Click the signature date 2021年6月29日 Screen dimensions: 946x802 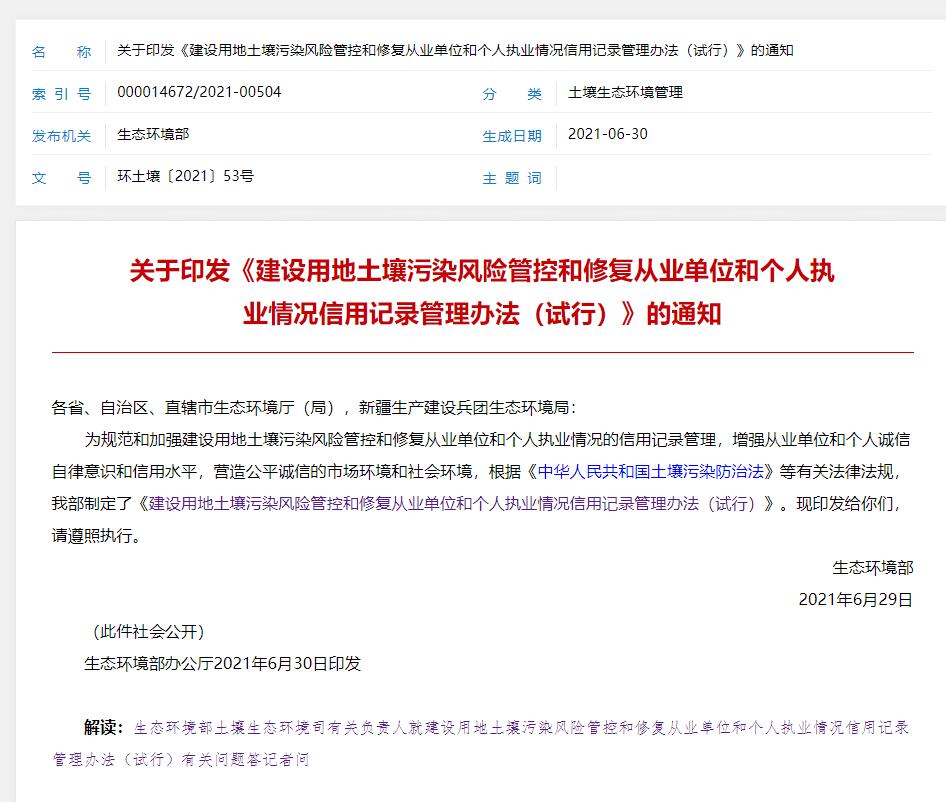pos(856,599)
